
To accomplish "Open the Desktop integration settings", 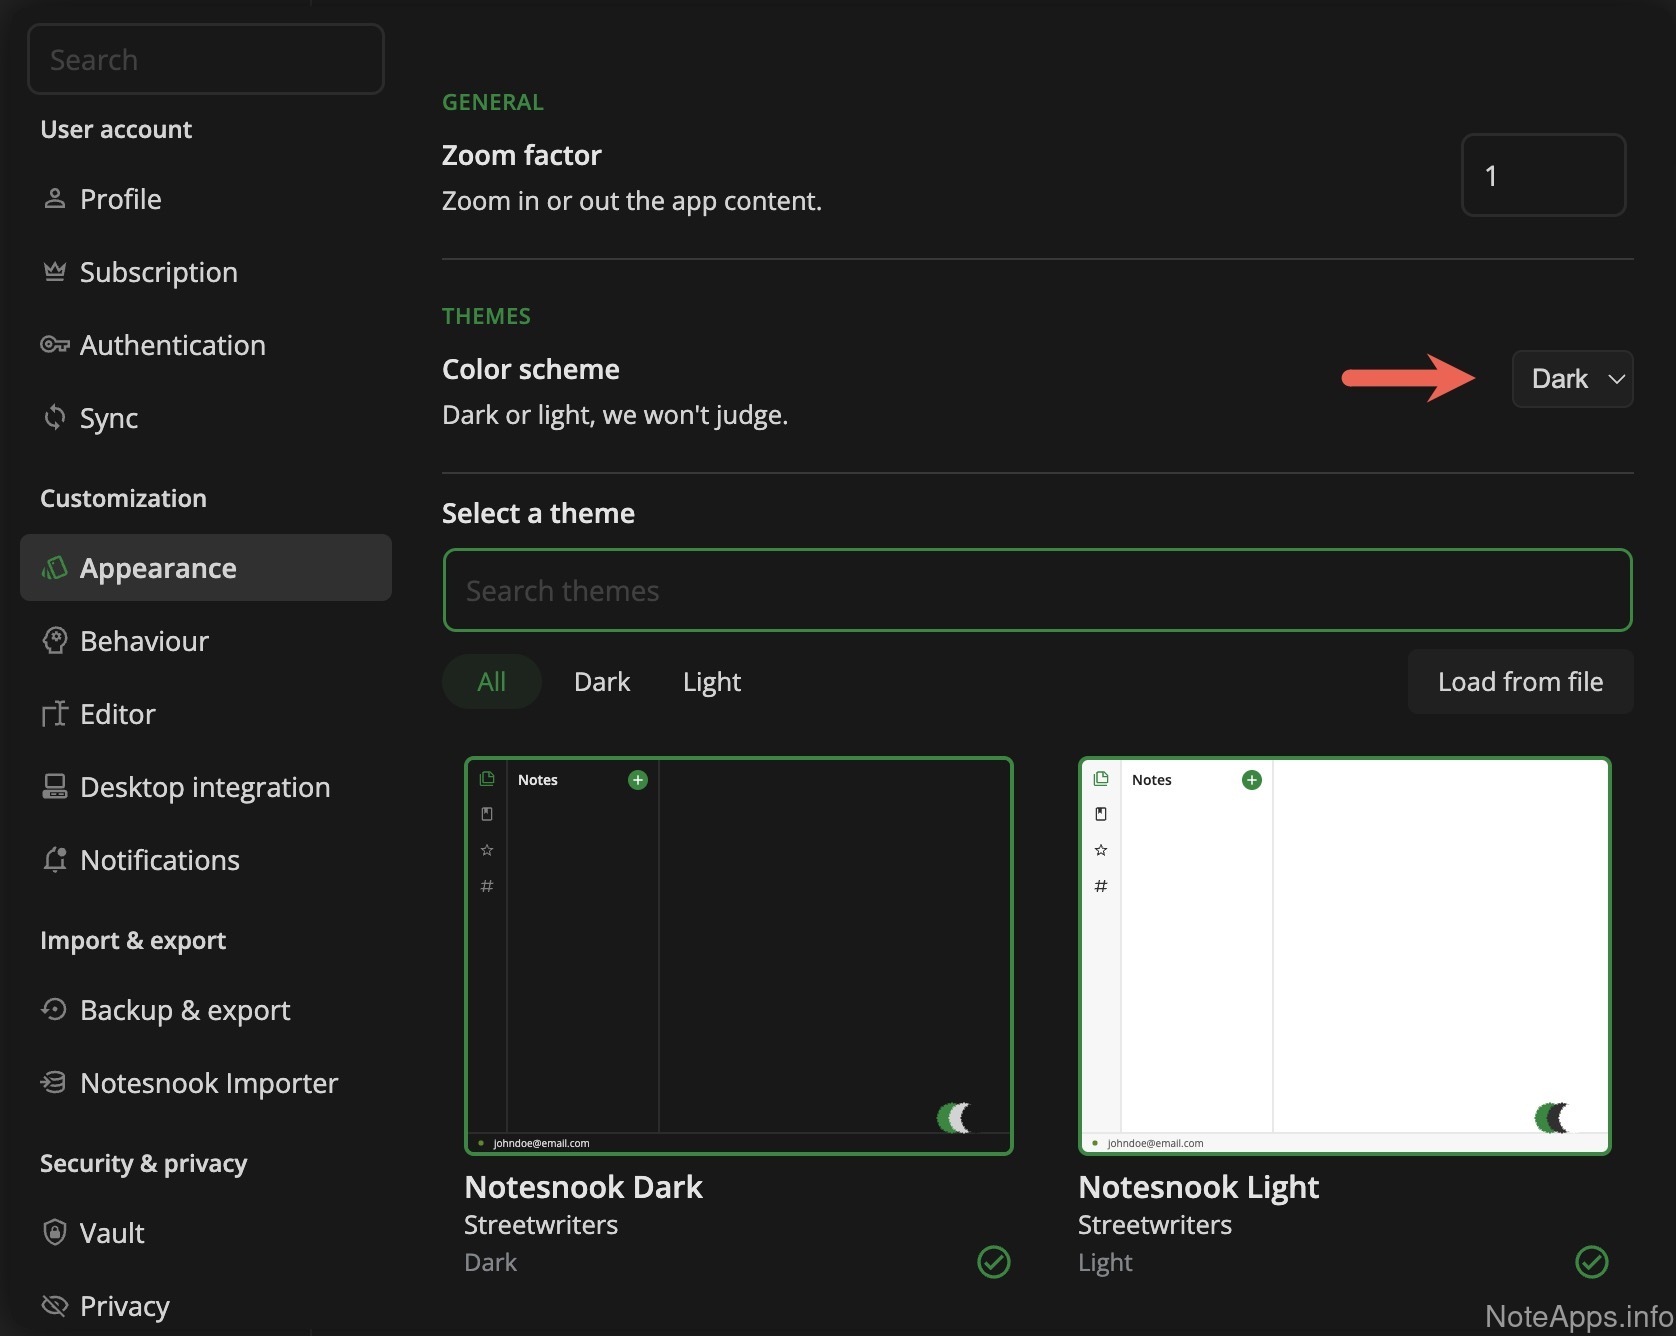I will tap(205, 787).
